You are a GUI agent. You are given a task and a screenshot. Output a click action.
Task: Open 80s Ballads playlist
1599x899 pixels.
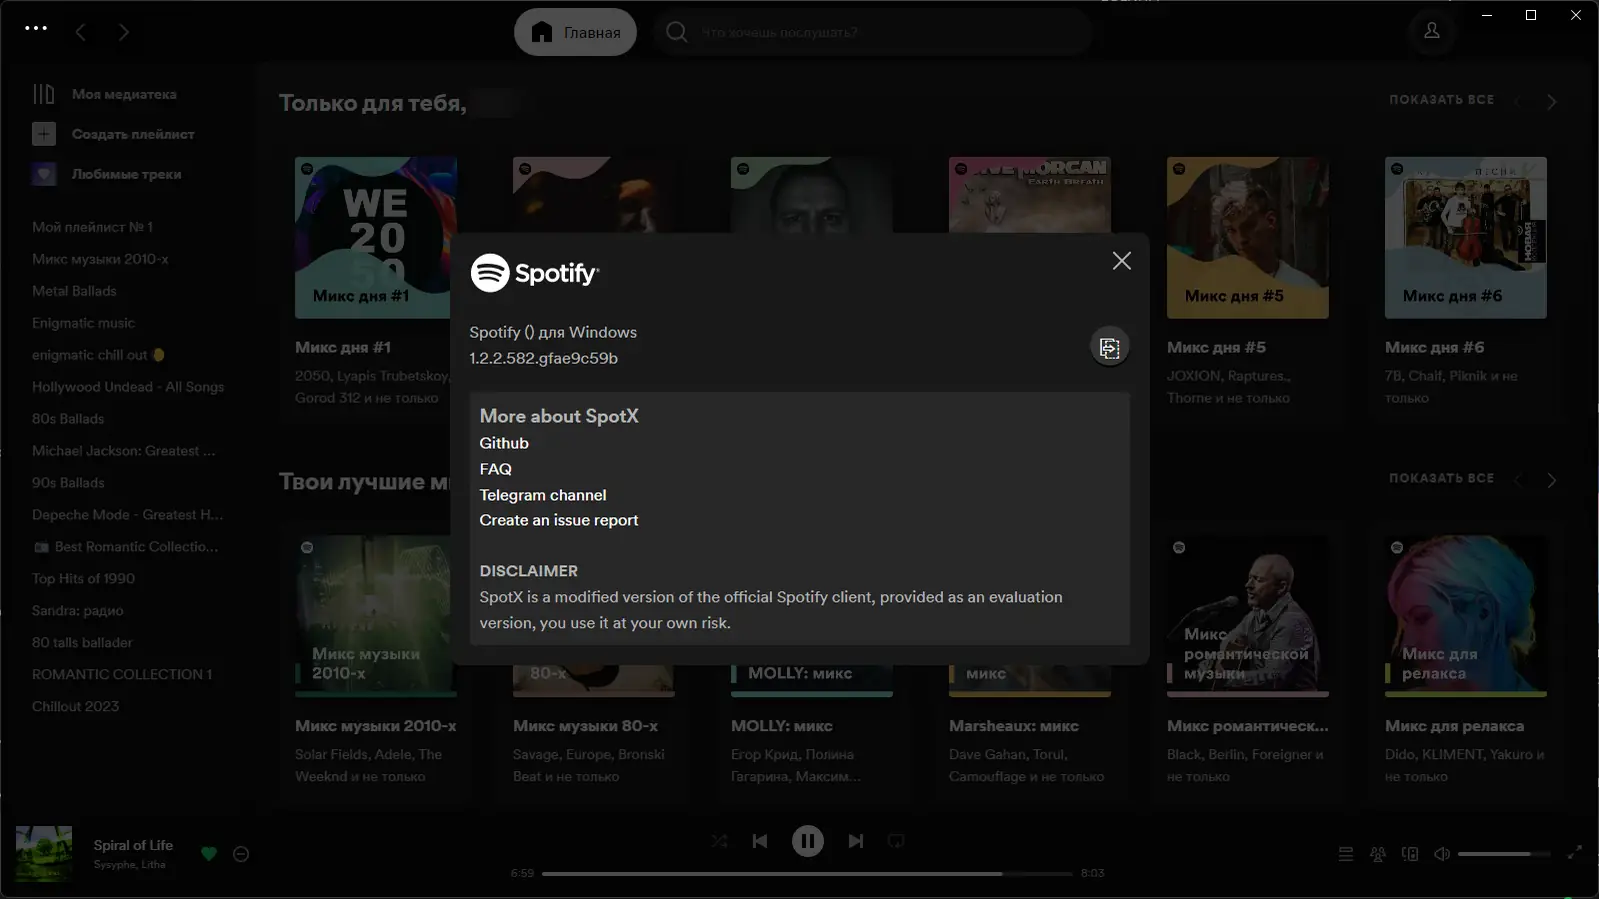click(x=68, y=419)
